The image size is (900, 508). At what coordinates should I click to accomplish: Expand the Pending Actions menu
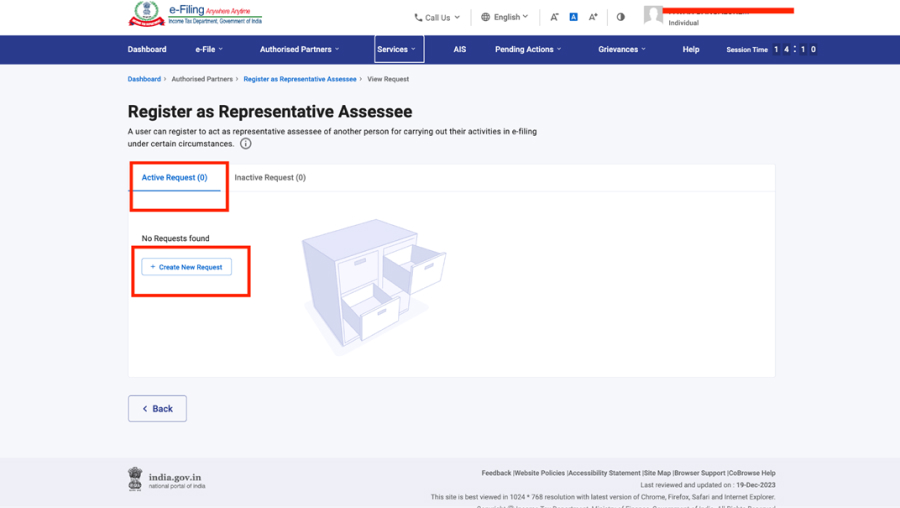point(528,49)
